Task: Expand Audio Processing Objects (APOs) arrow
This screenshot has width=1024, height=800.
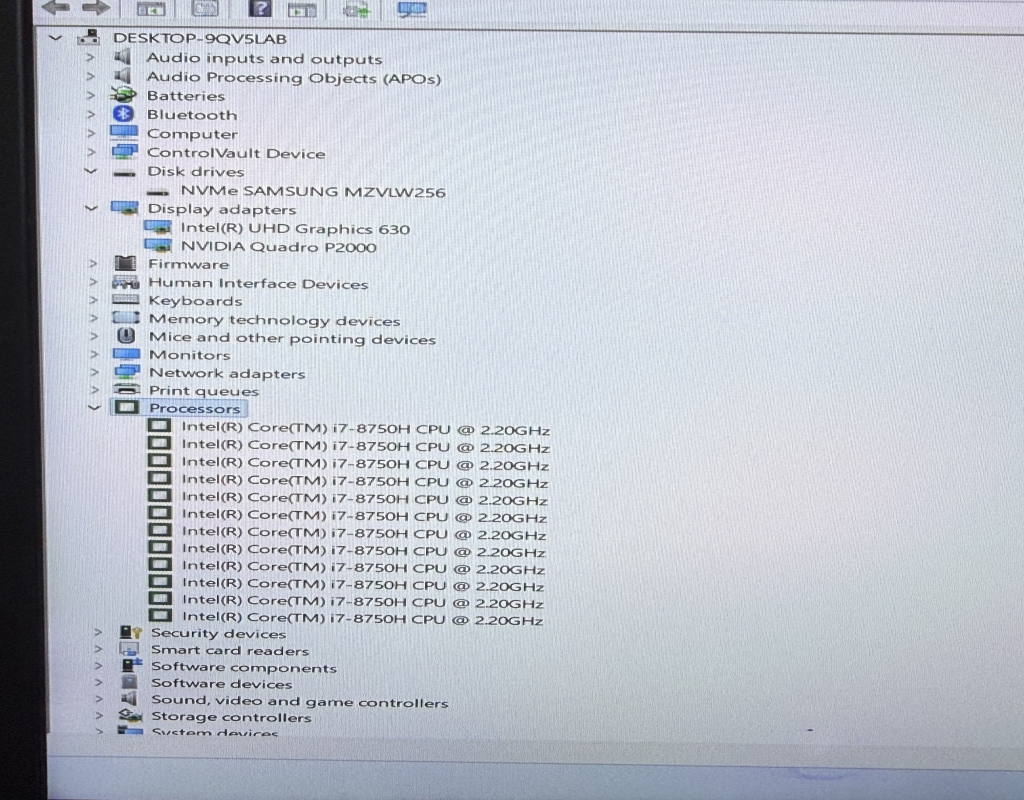Action: coord(90,76)
